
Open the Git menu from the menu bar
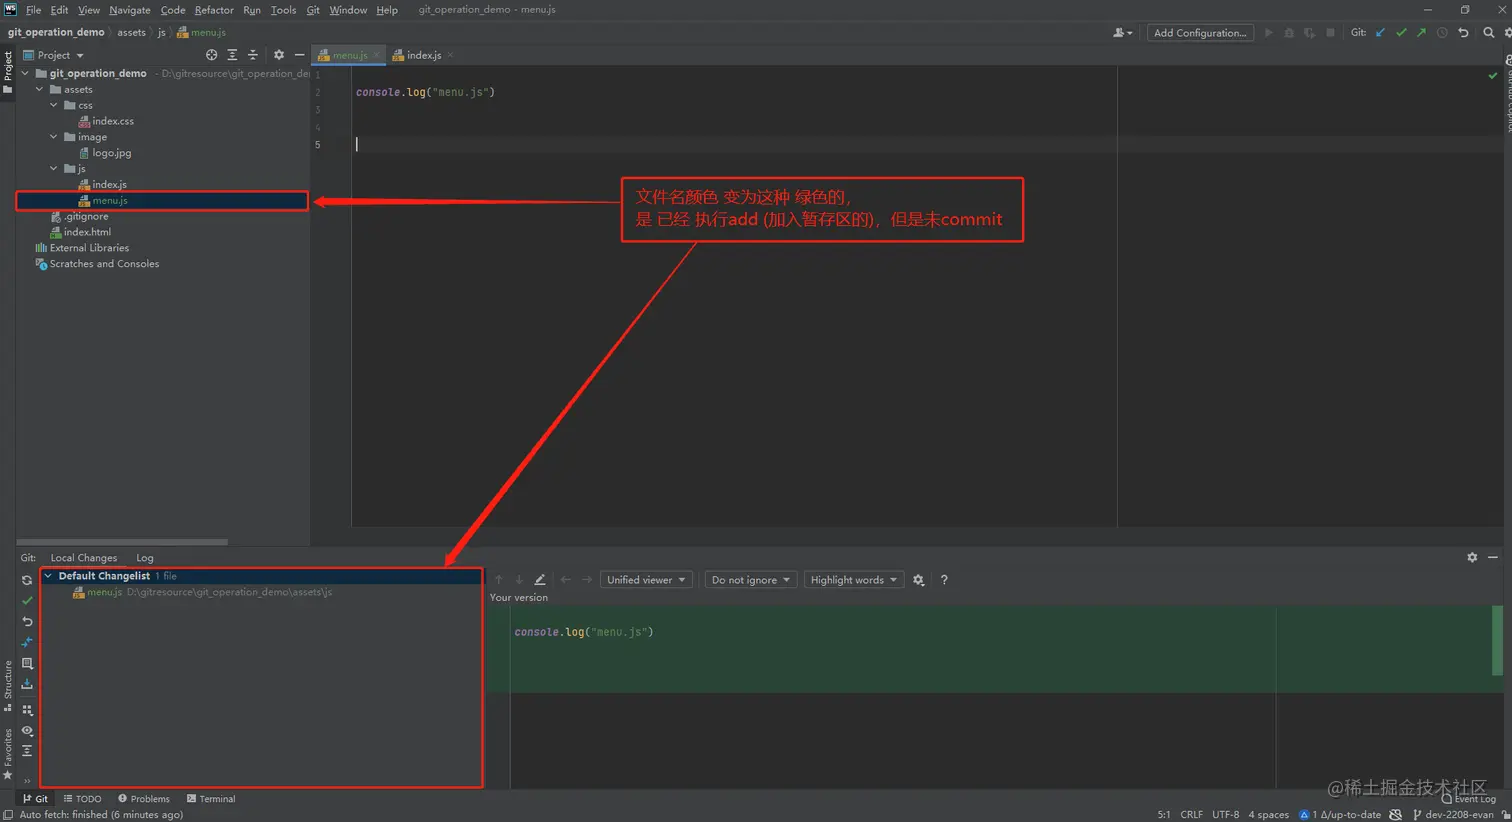pos(313,10)
